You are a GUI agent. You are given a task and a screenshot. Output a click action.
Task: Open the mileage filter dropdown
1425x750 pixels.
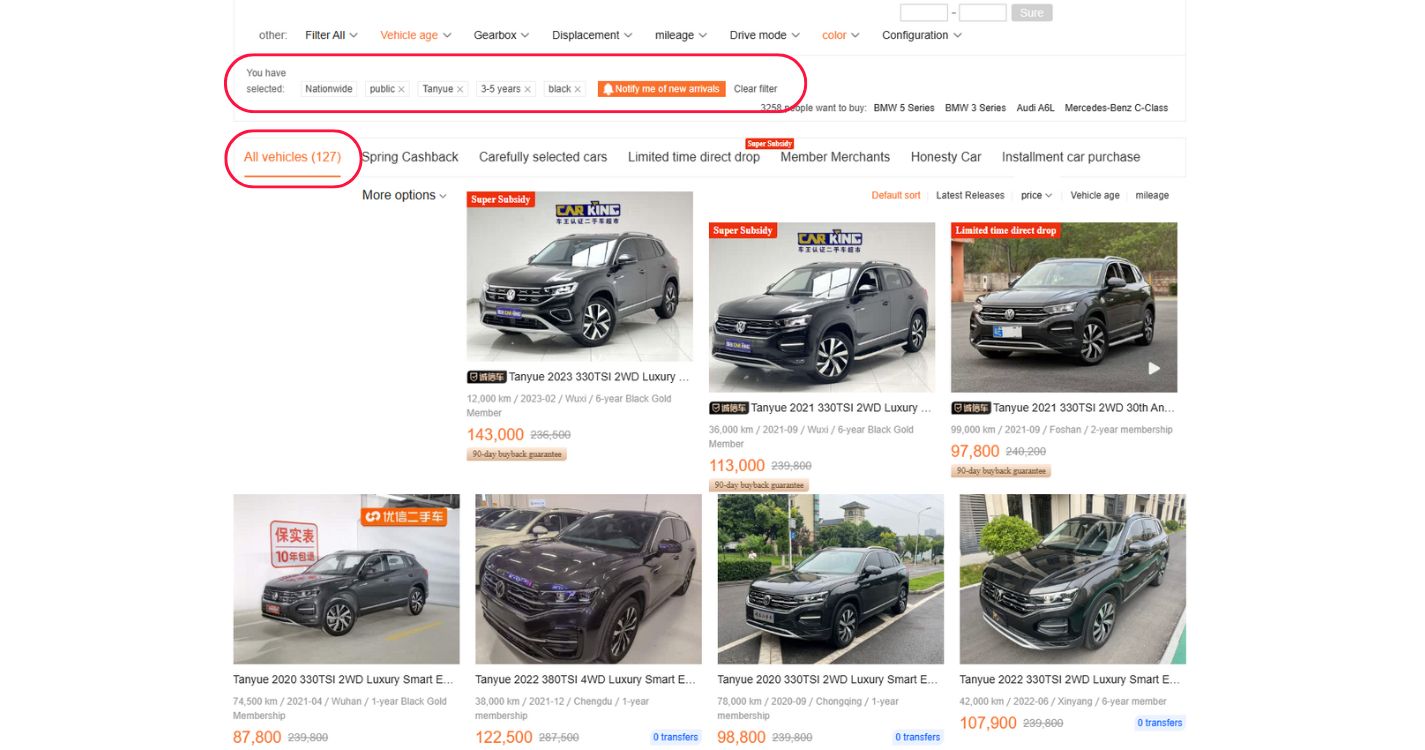click(x=681, y=35)
